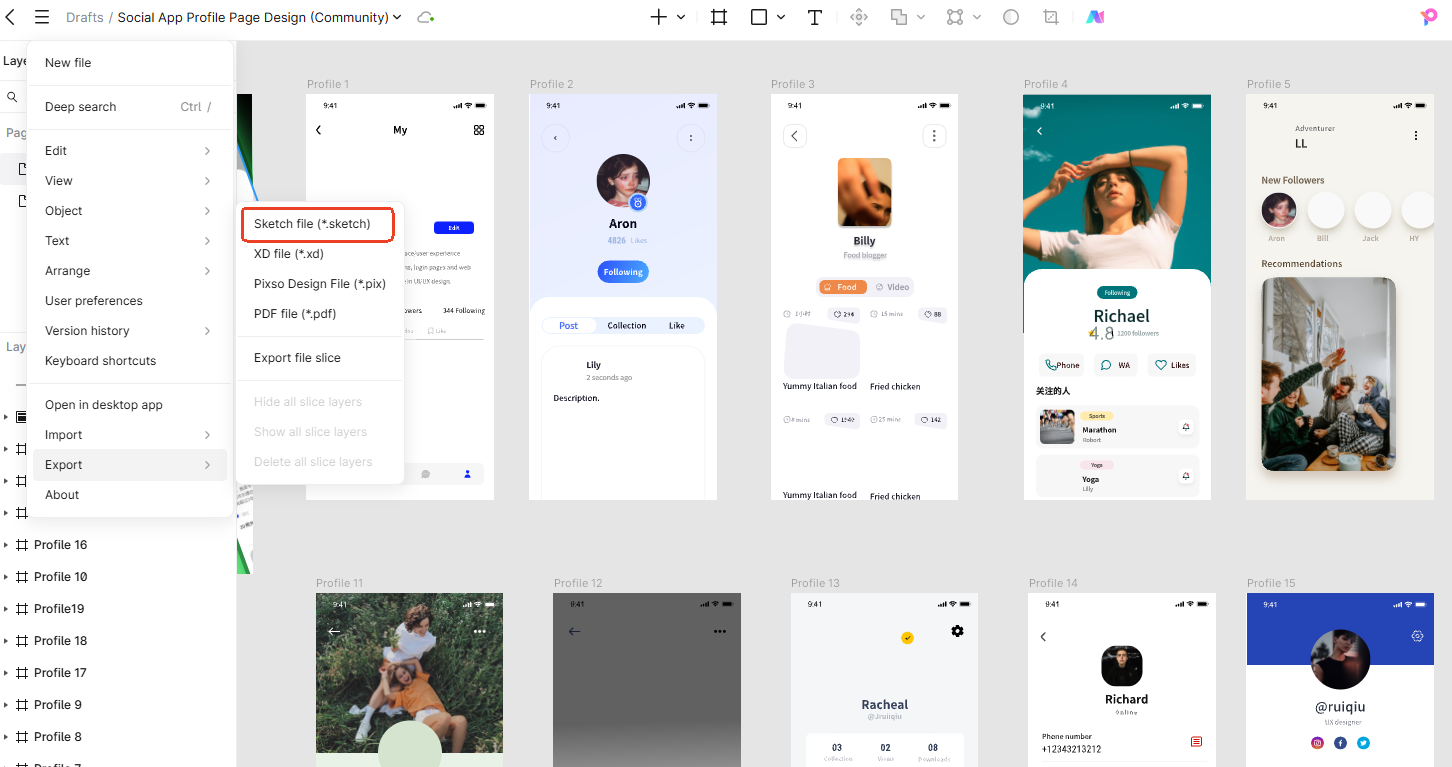Screen dimensions: 1452x767
Task: Select the Profile19 layer row
Action: (x=118, y=609)
